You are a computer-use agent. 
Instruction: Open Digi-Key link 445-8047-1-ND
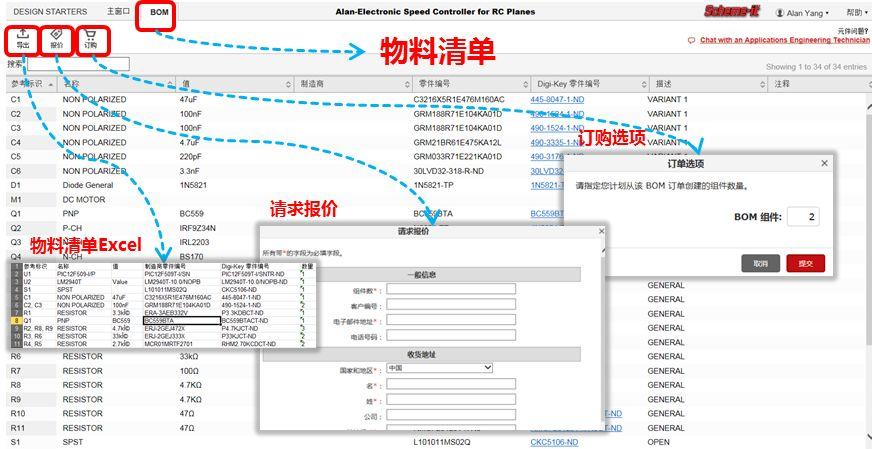point(557,100)
